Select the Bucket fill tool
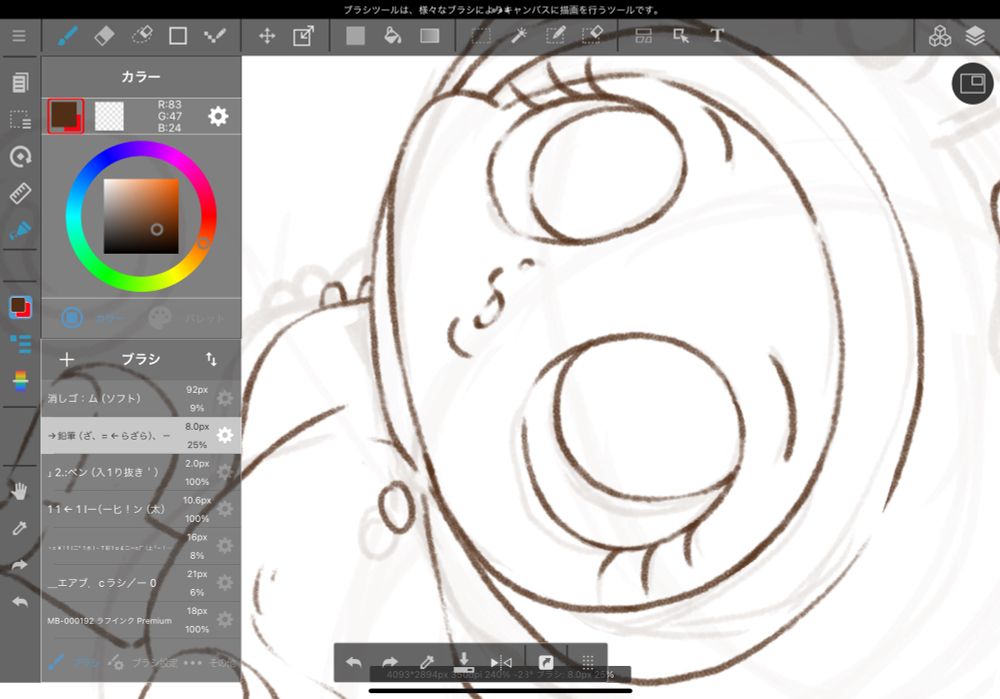The image size is (1000, 699). coord(392,36)
